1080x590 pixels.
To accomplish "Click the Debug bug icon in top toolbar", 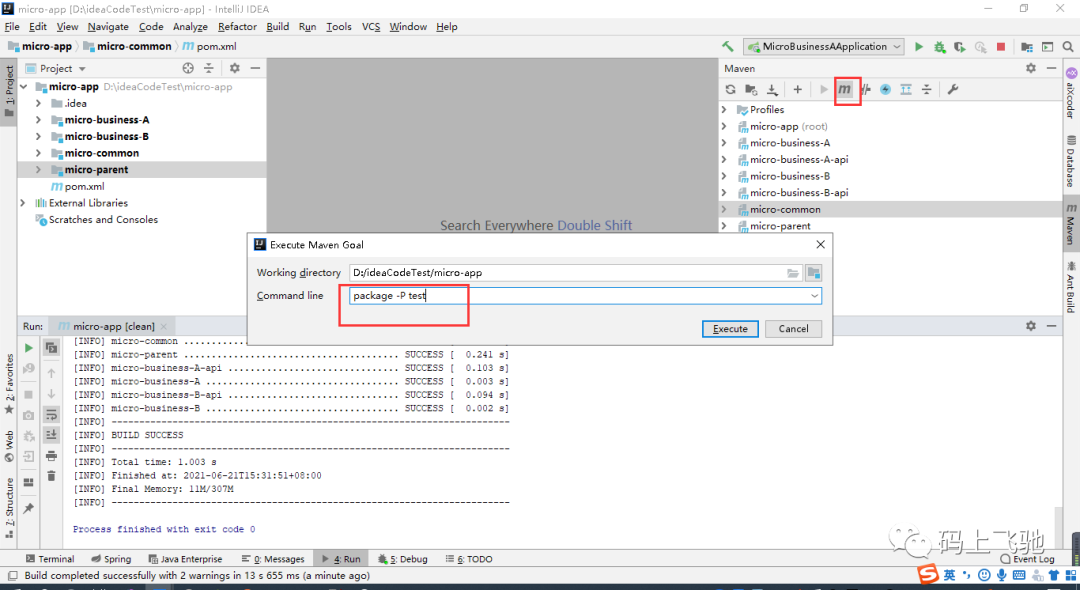I will pos(939,47).
